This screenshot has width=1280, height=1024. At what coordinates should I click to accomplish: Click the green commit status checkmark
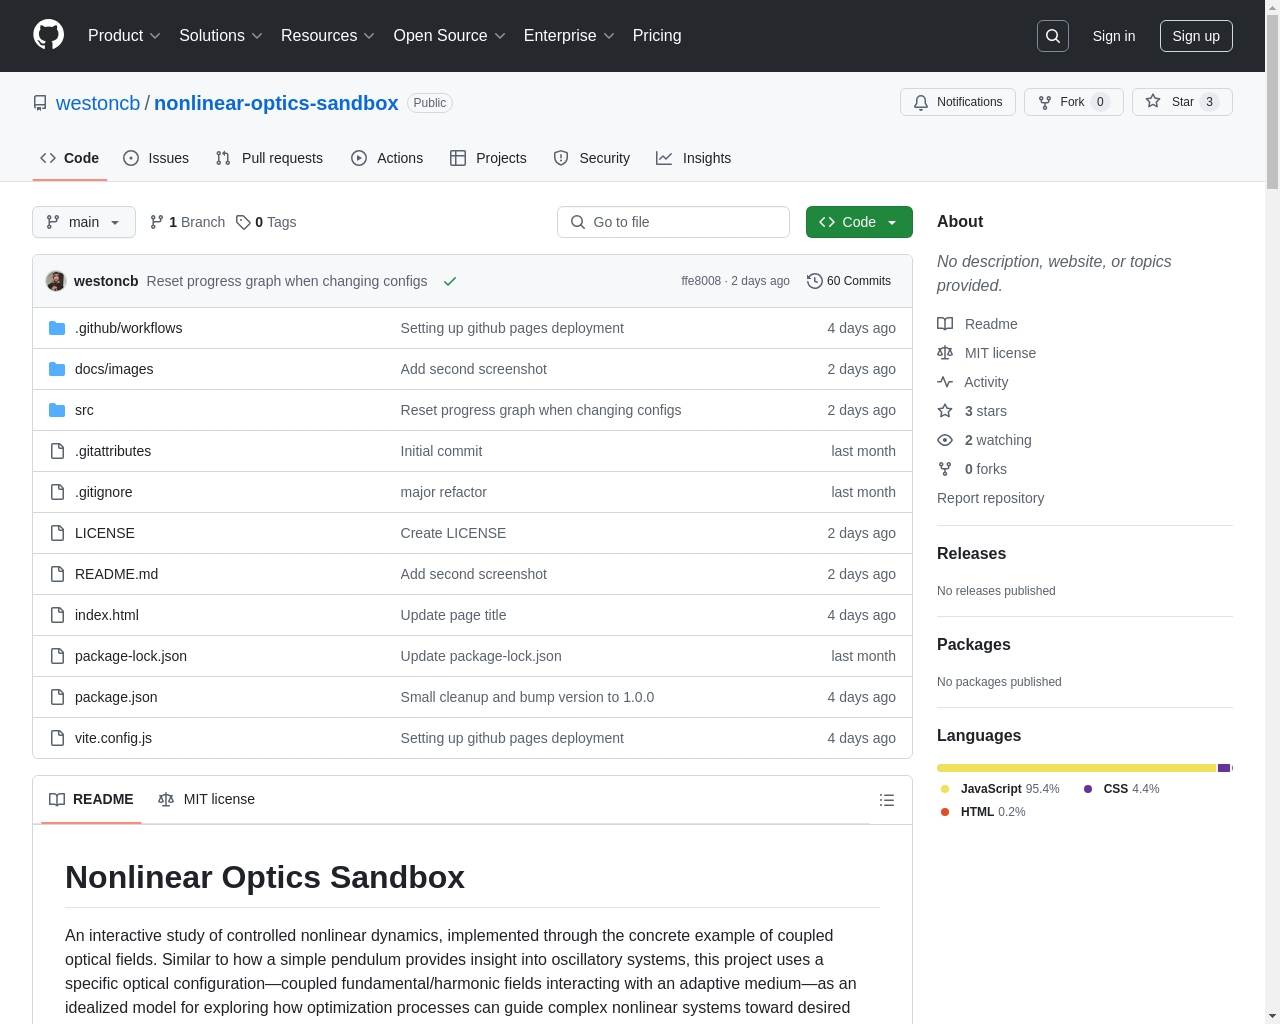pos(450,281)
